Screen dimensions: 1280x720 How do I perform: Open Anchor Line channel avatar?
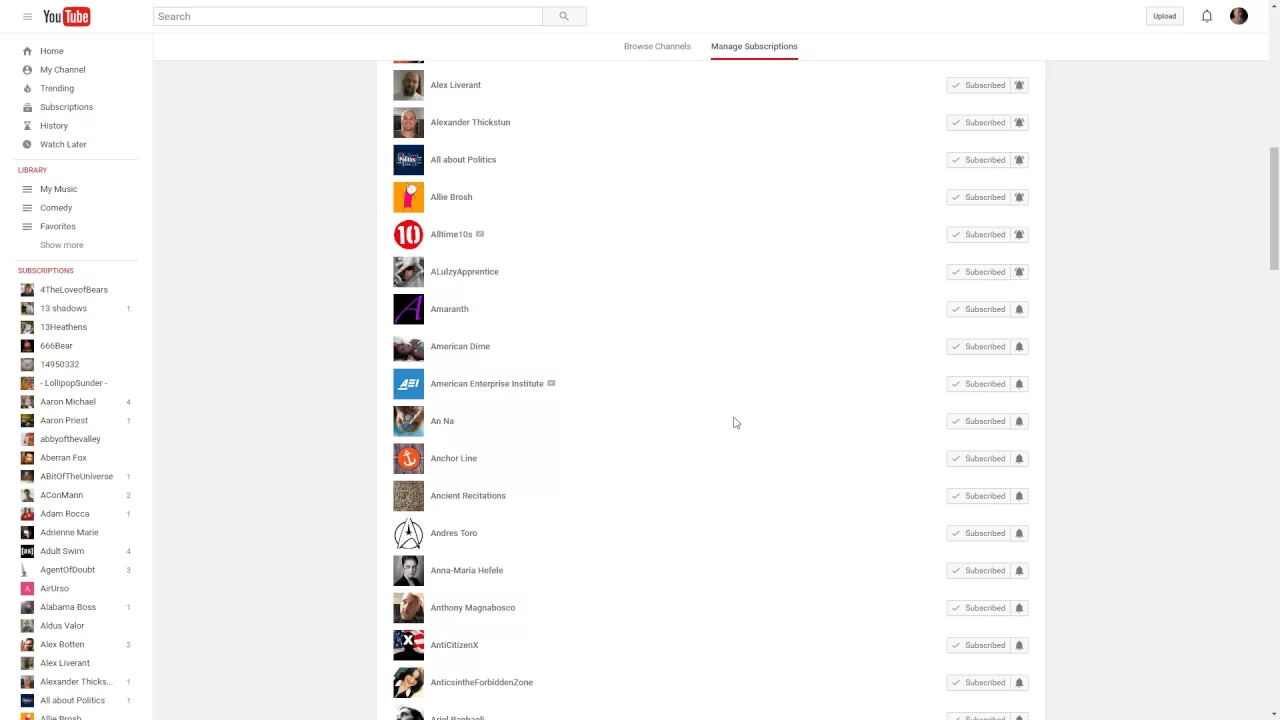(x=408, y=458)
